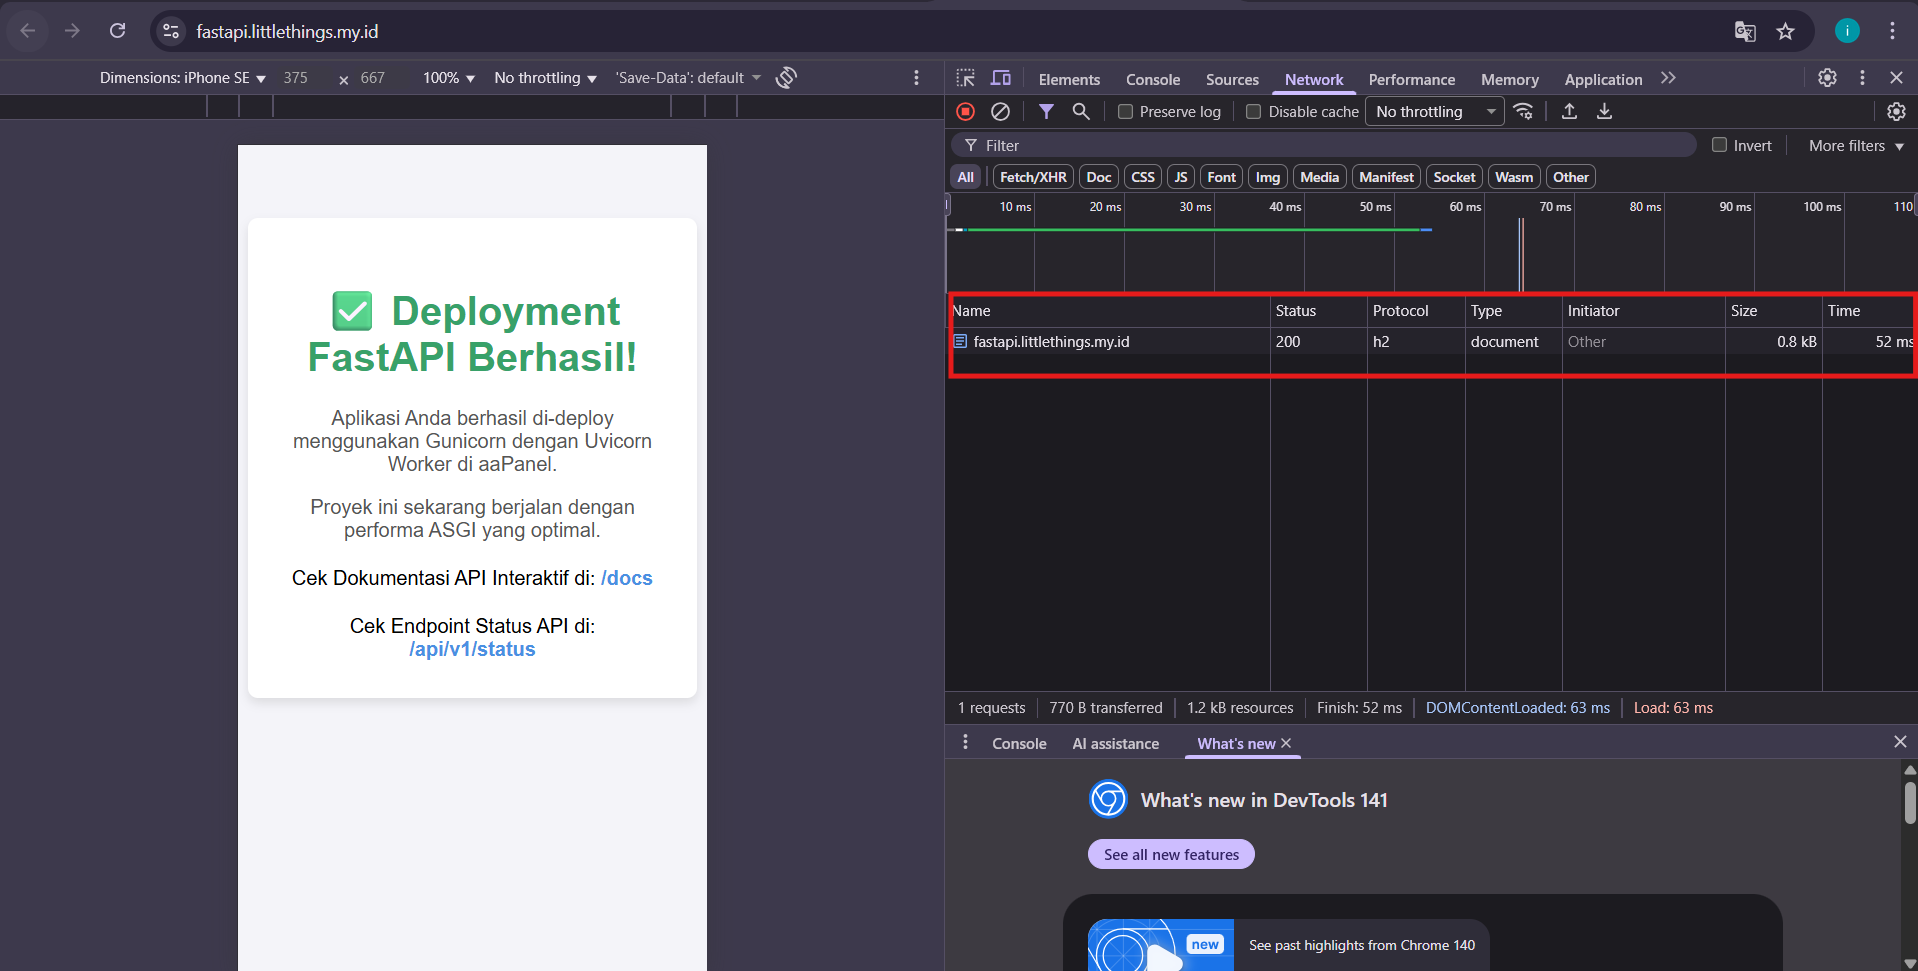The width and height of the screenshot is (1918, 971).
Task: Clear the network log
Action: click(x=1000, y=111)
